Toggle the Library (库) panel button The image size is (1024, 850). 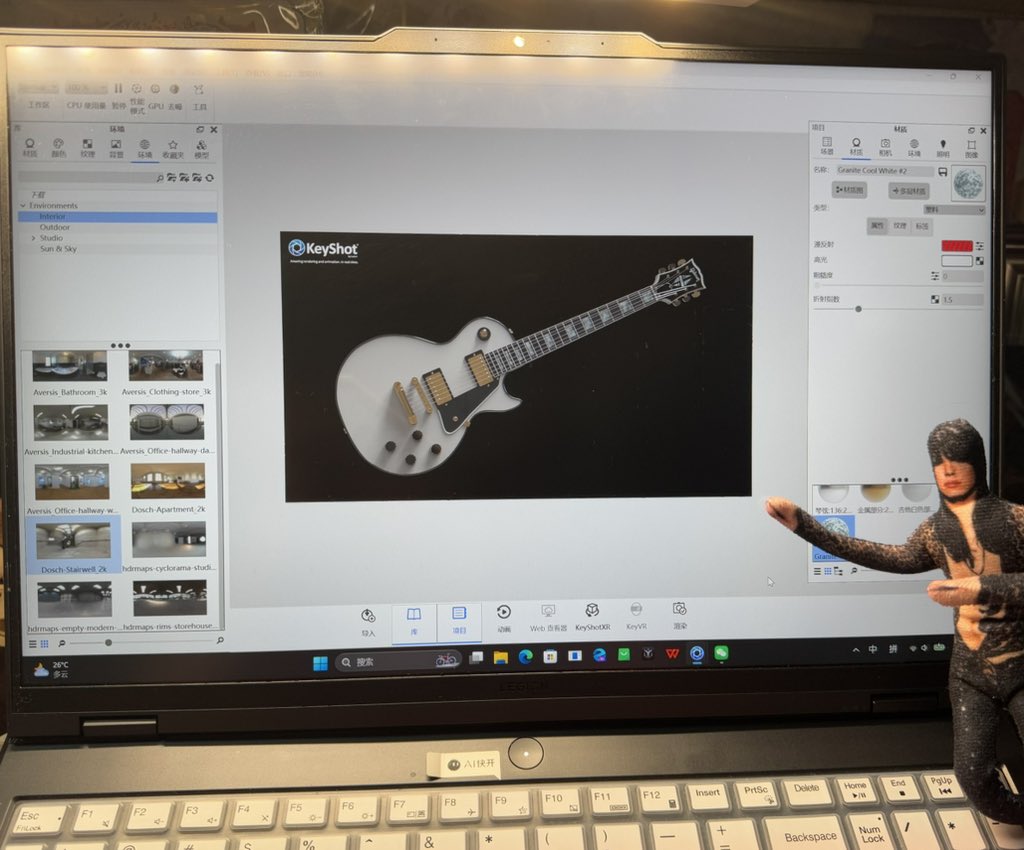[414, 622]
